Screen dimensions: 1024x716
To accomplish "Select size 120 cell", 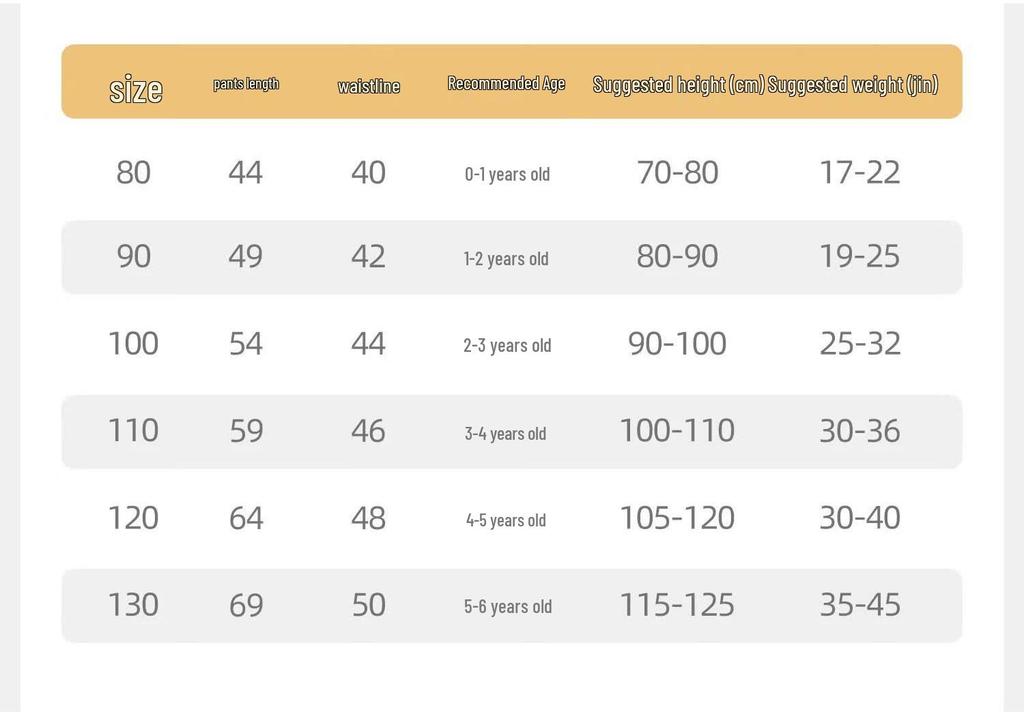I will click(x=133, y=518).
